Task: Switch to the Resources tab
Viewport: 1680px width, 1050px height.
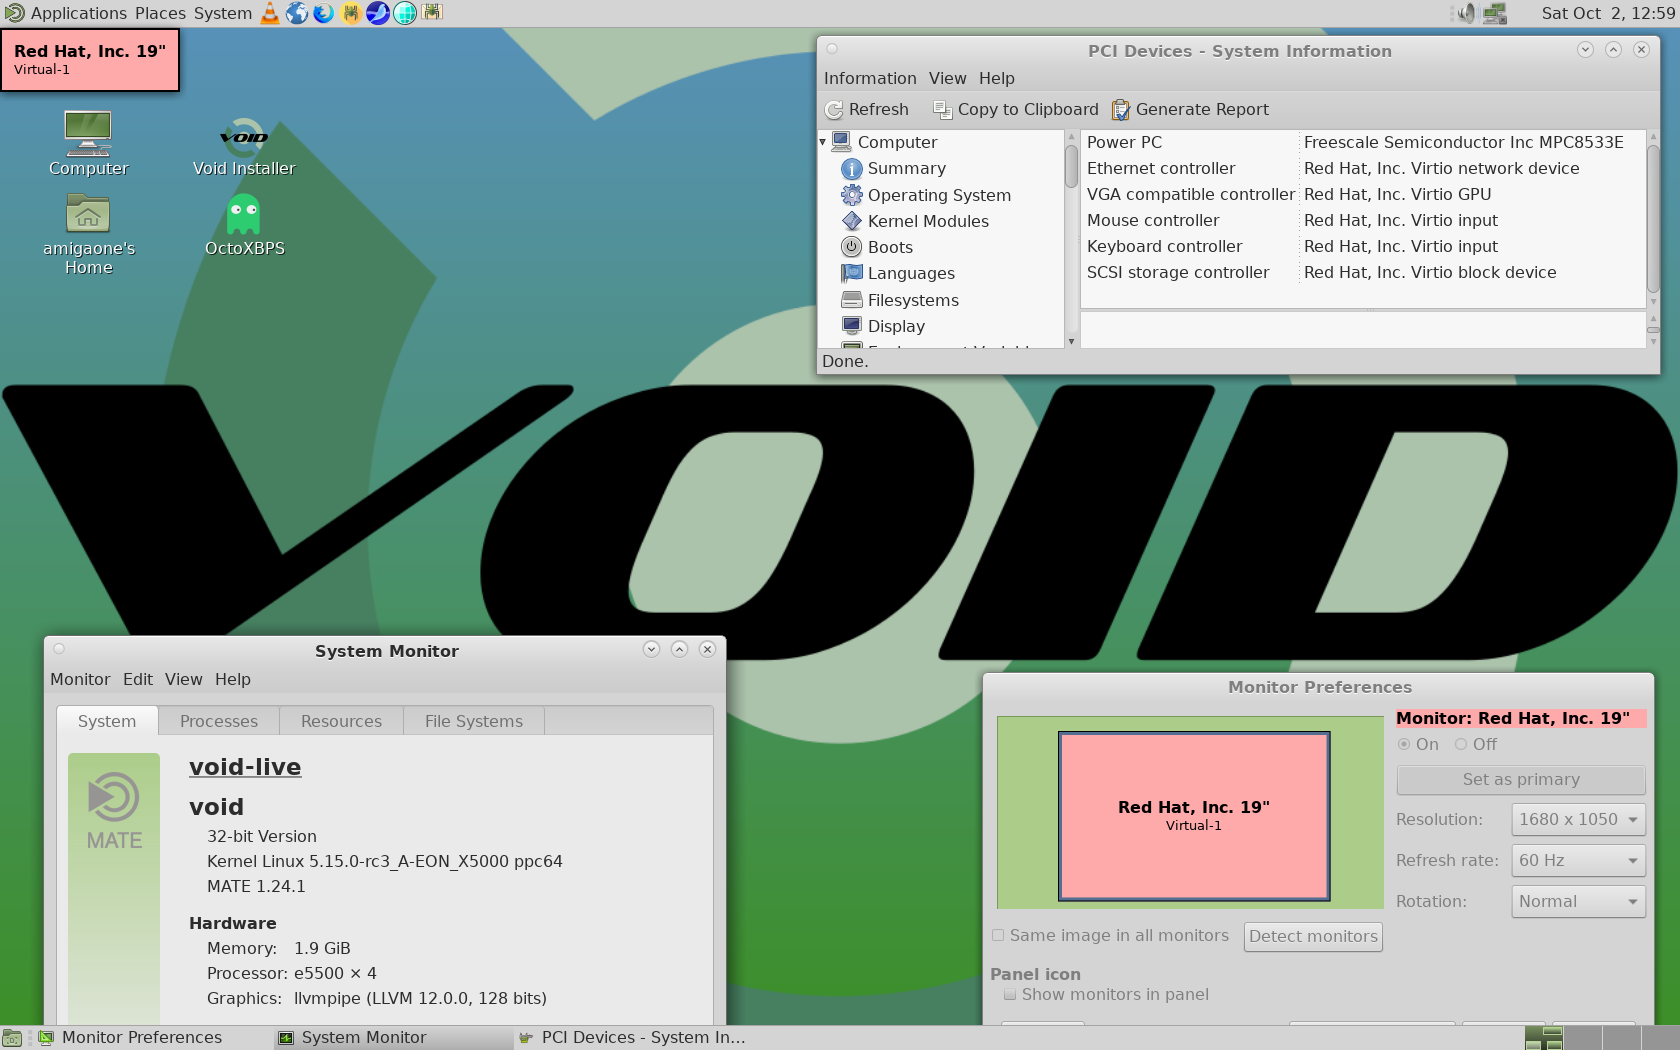Action: pos(341,722)
